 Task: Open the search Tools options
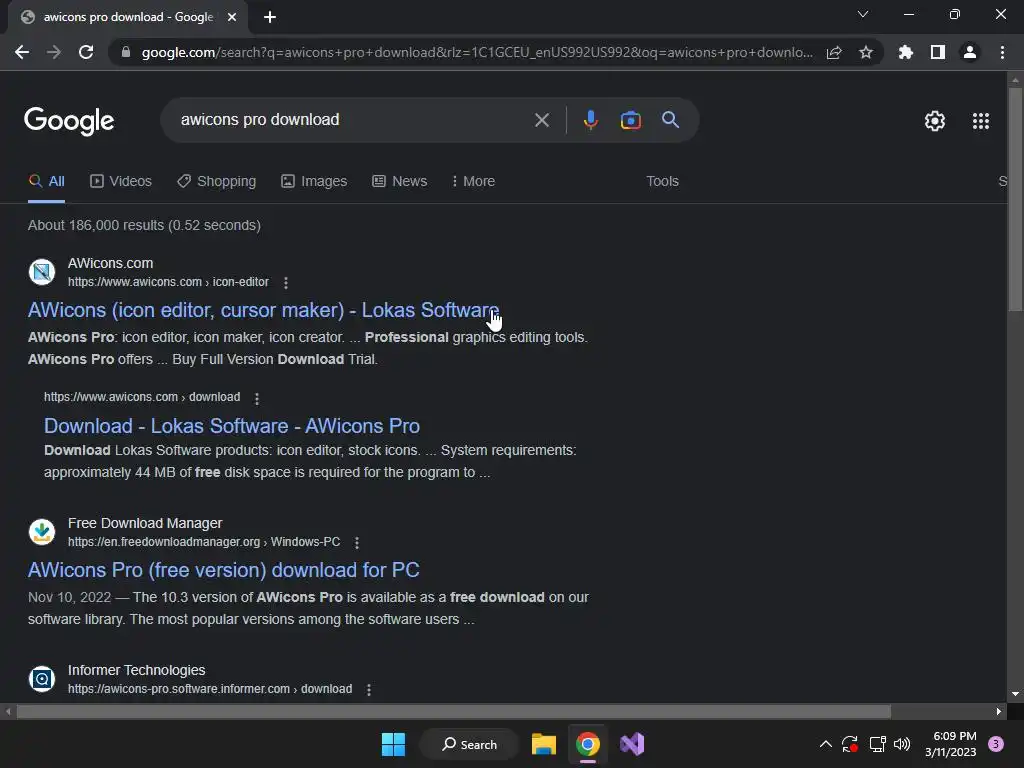coord(662,182)
